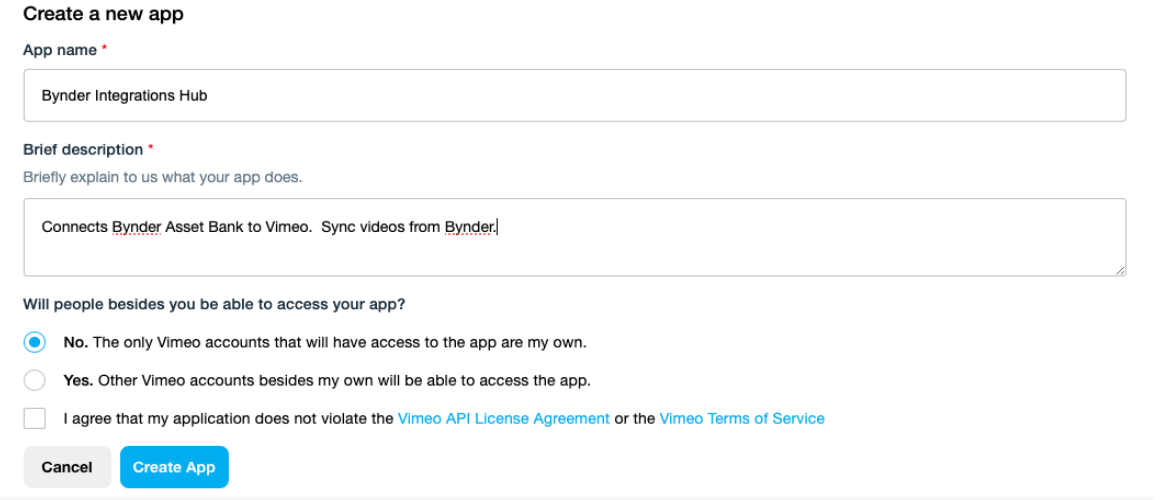Click the Create App button
The height and width of the screenshot is (500, 1172).
click(174, 467)
